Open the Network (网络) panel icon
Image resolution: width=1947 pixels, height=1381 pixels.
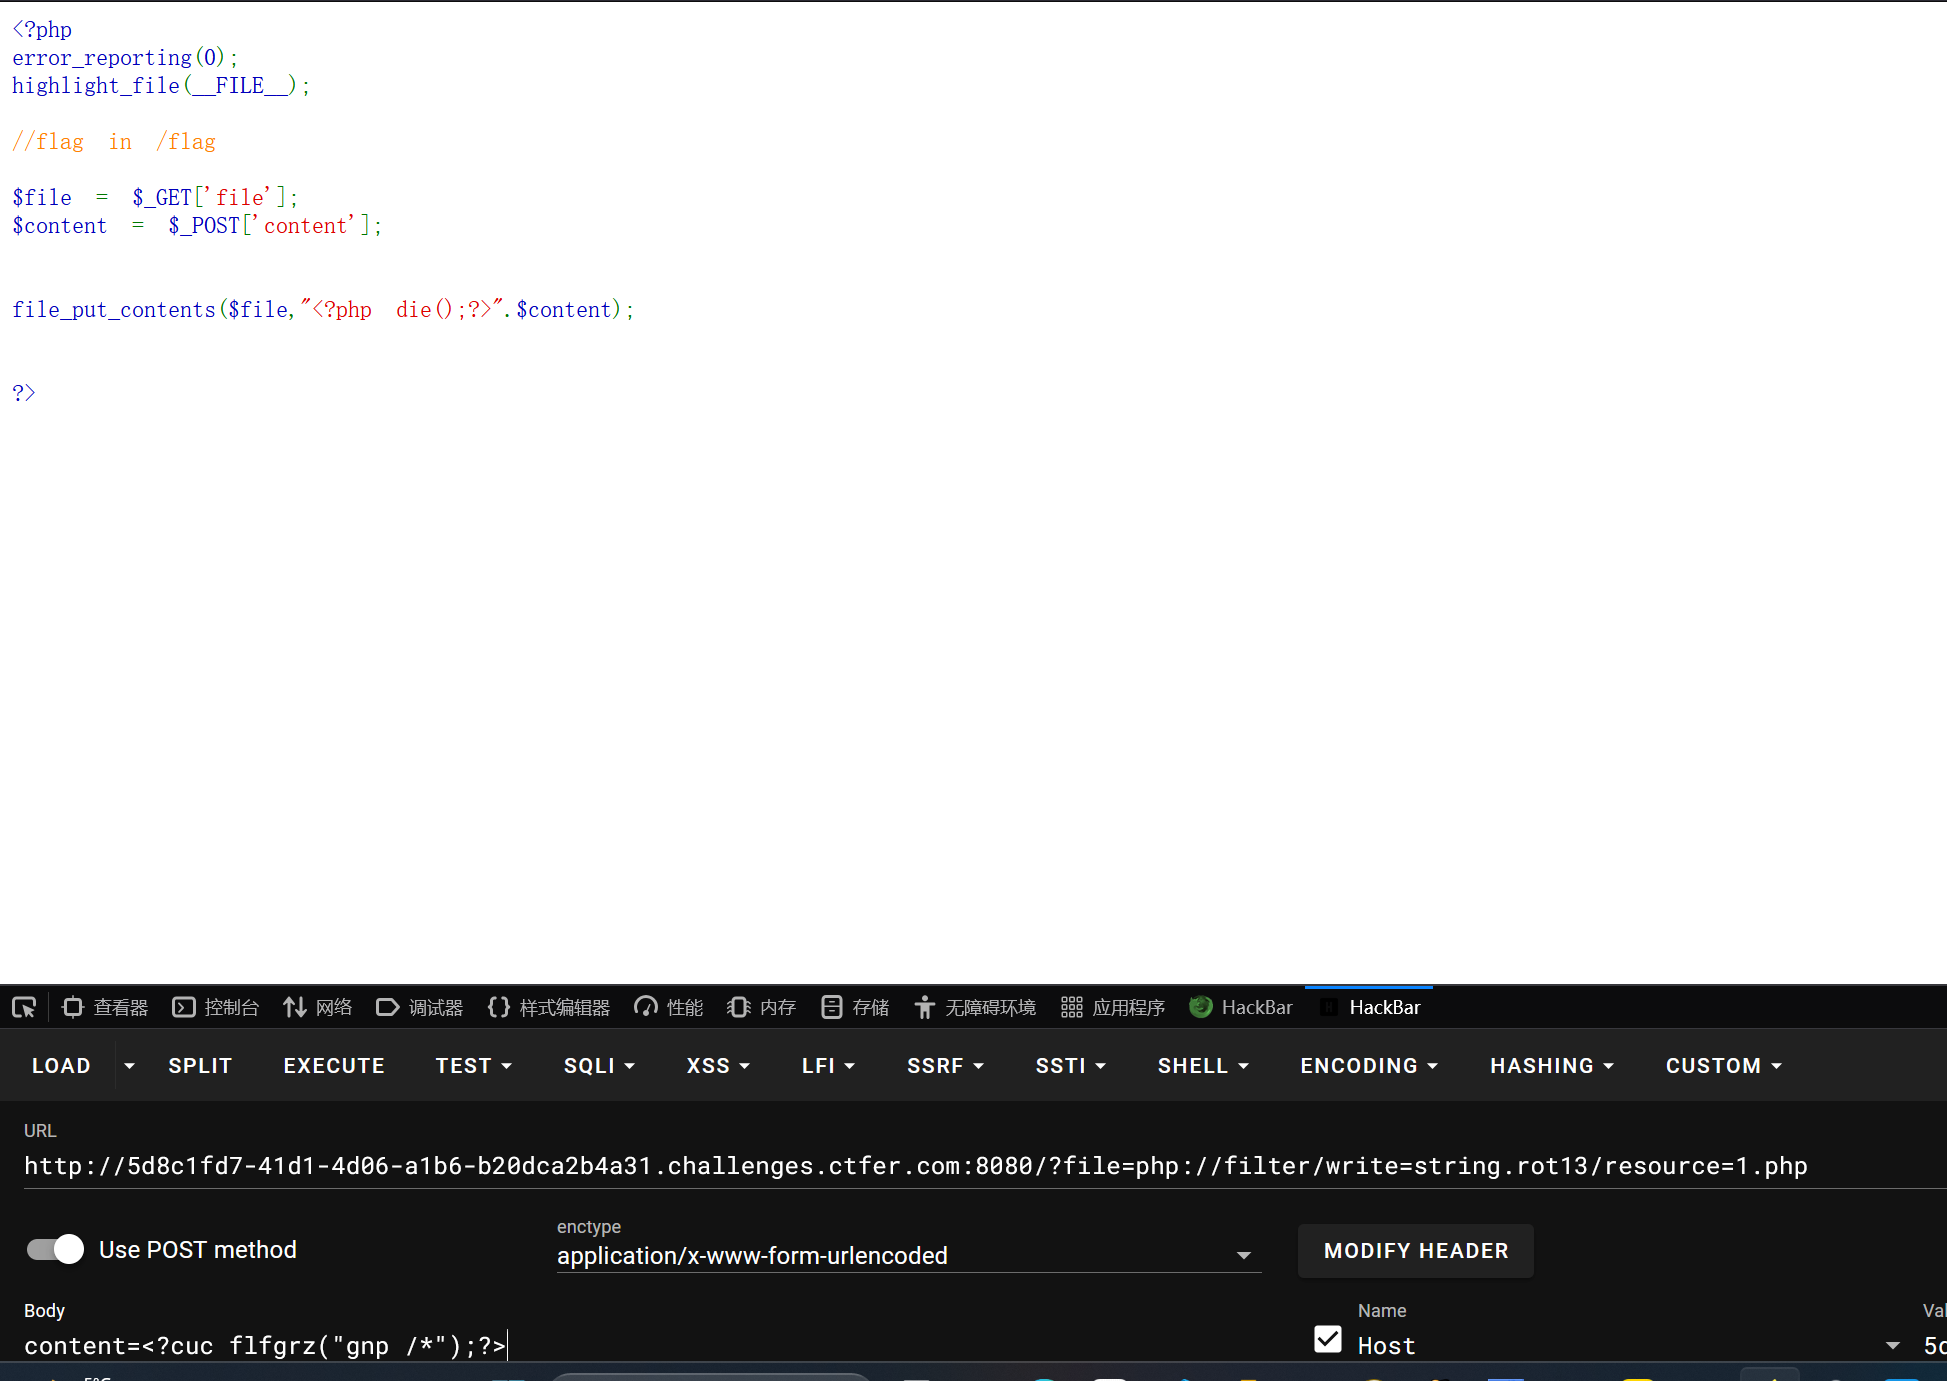coord(295,1007)
